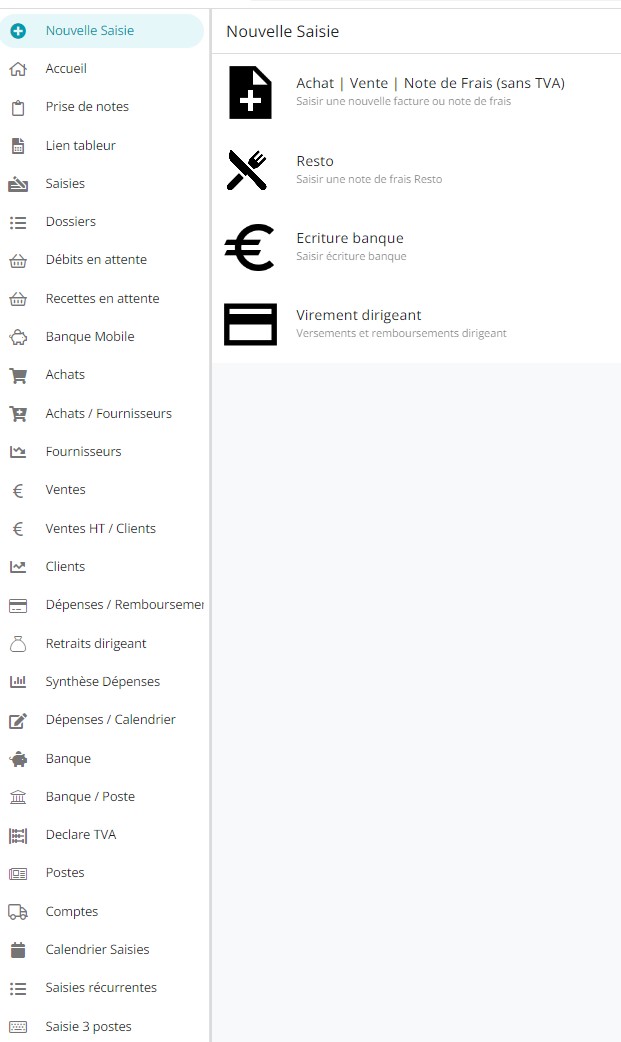Select Débits en attente in sidebar
Image resolution: width=621 pixels, height=1042 pixels.
click(x=96, y=260)
